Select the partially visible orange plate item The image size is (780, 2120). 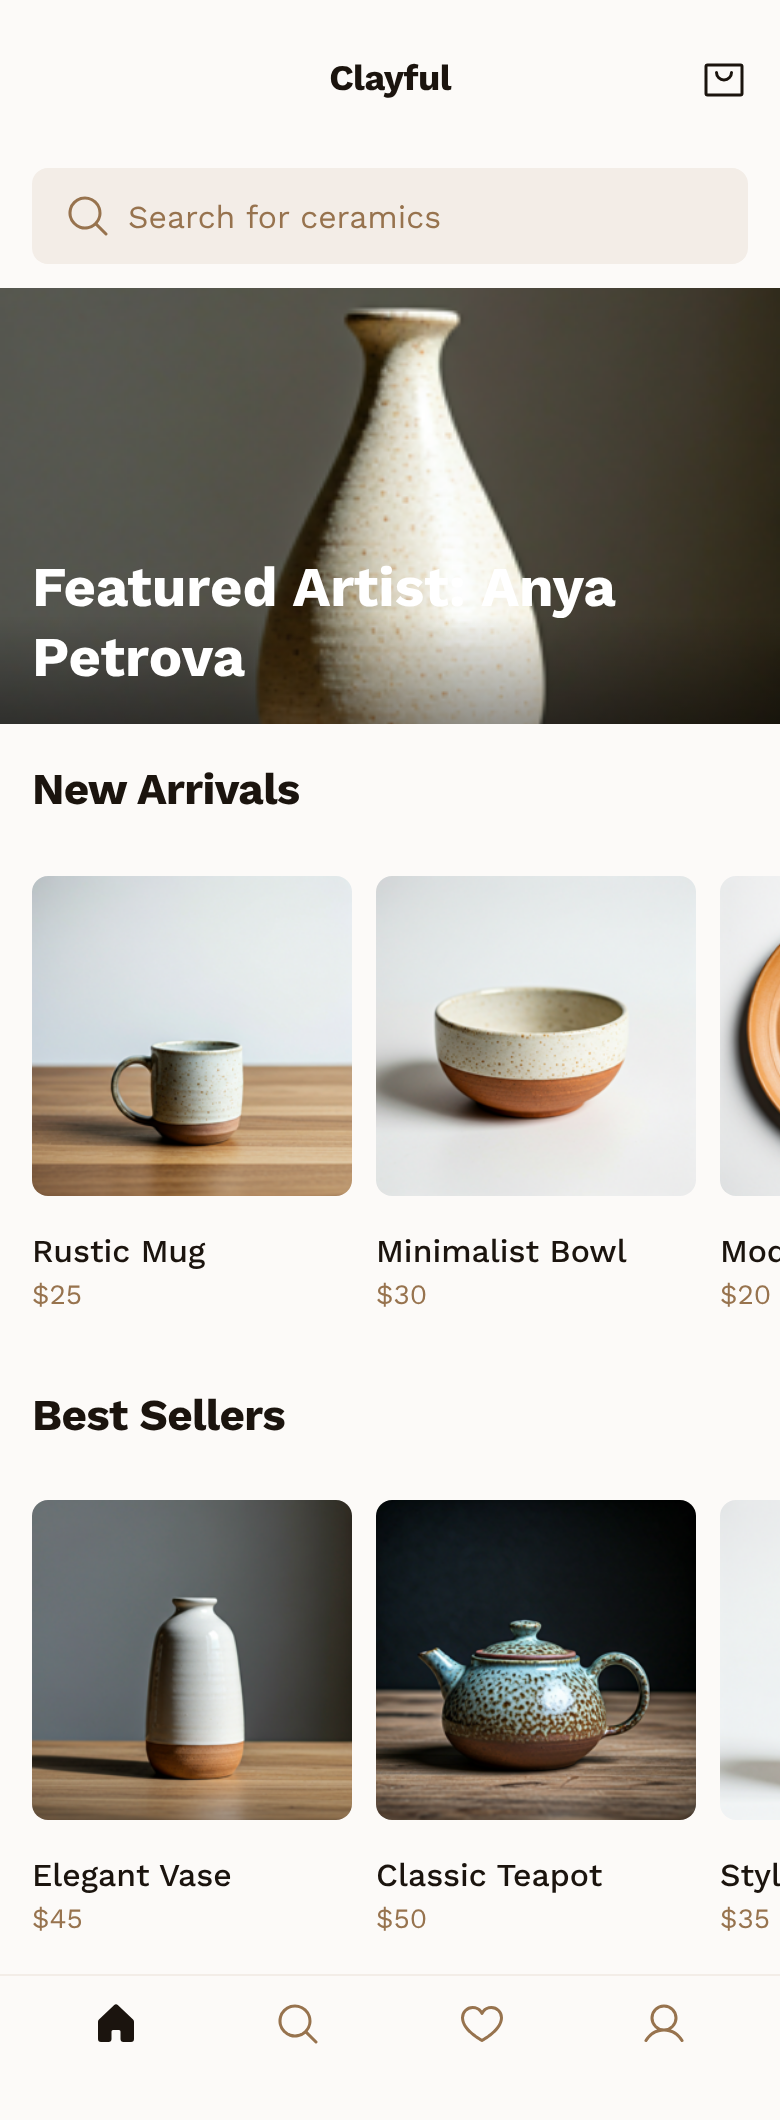coord(752,1035)
